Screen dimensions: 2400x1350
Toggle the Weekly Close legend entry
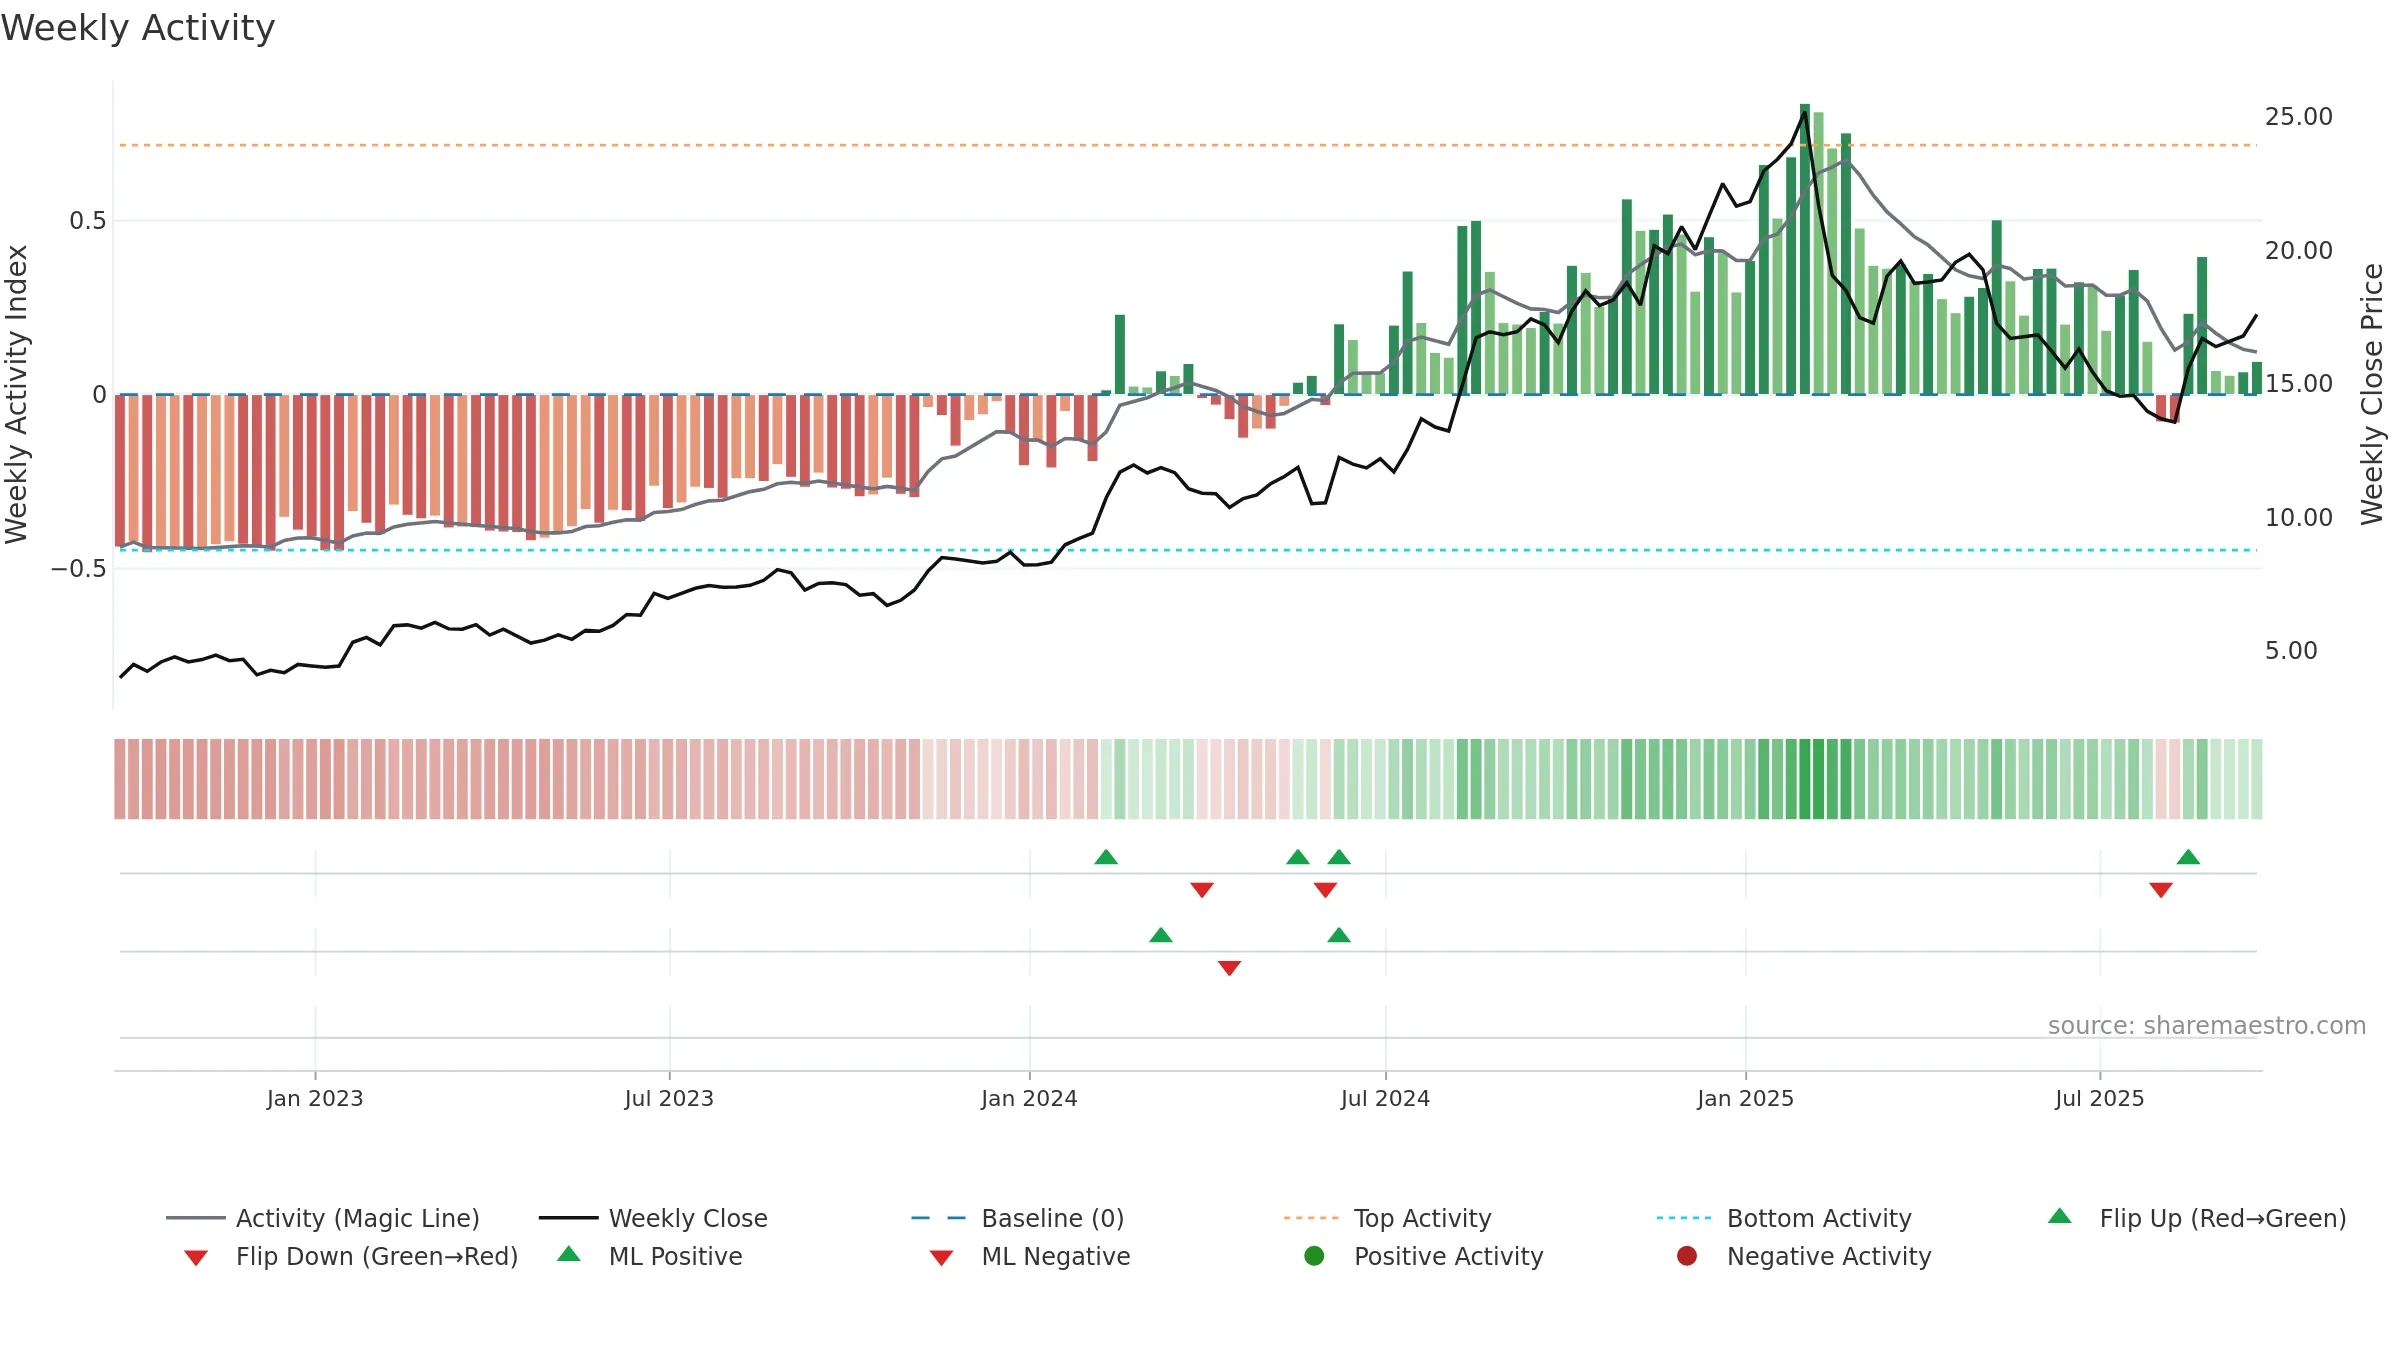point(653,1218)
